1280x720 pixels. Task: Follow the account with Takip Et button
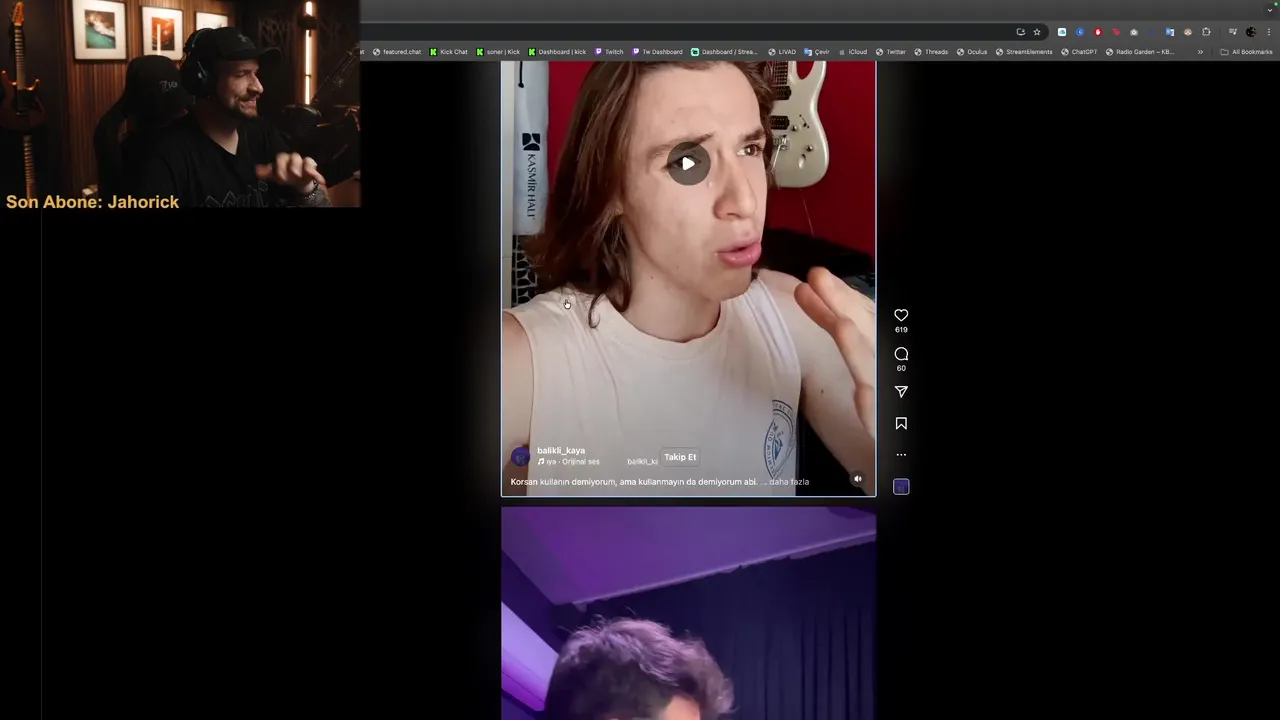(x=680, y=457)
